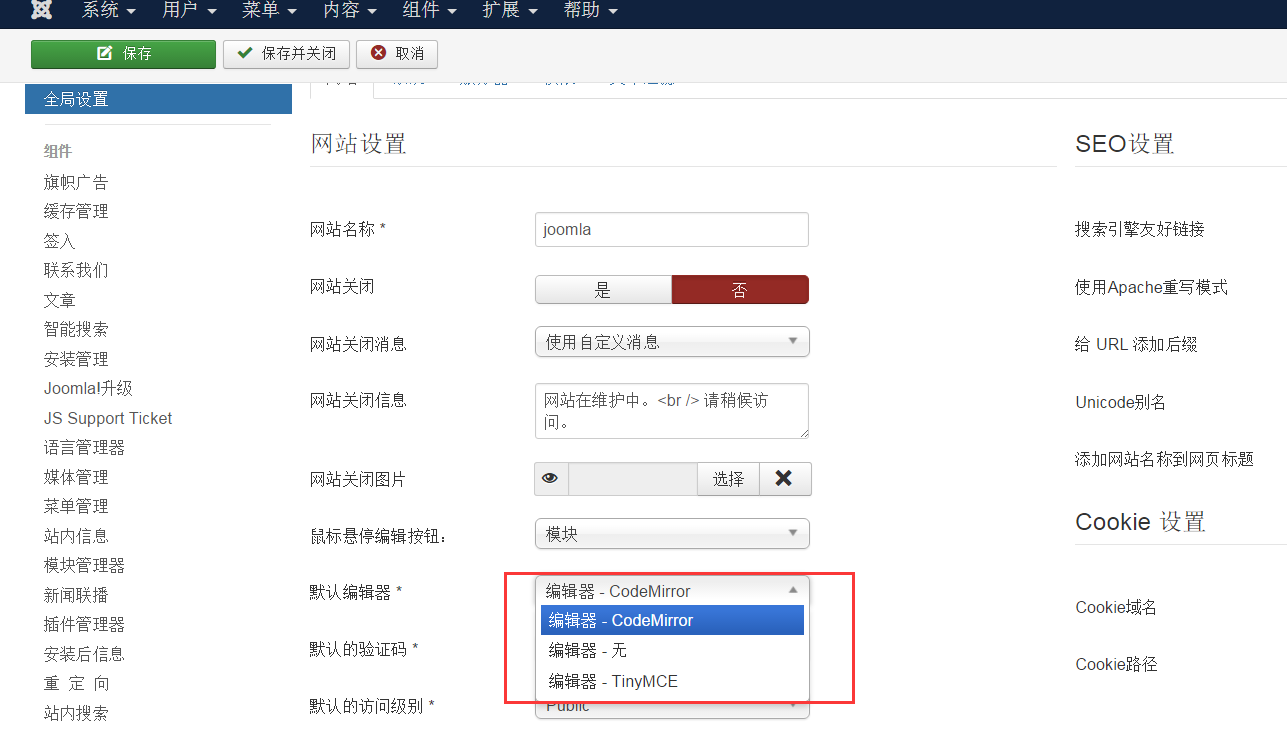Viewport: 1287px width, 731px height.
Task: Open 鼠标悬停编辑按钮 dropdown showing 模块
Action: tap(672, 534)
